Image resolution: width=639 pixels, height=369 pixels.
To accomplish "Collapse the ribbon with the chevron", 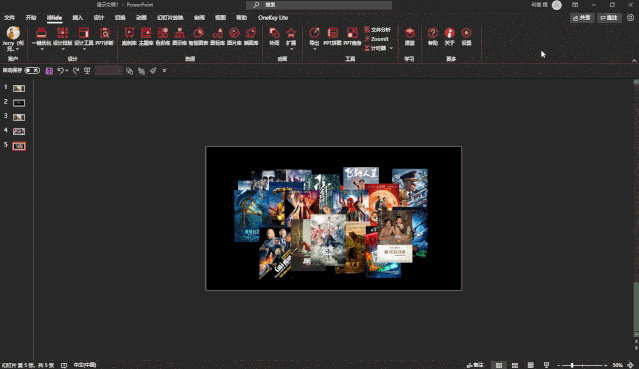I will coord(634,60).
